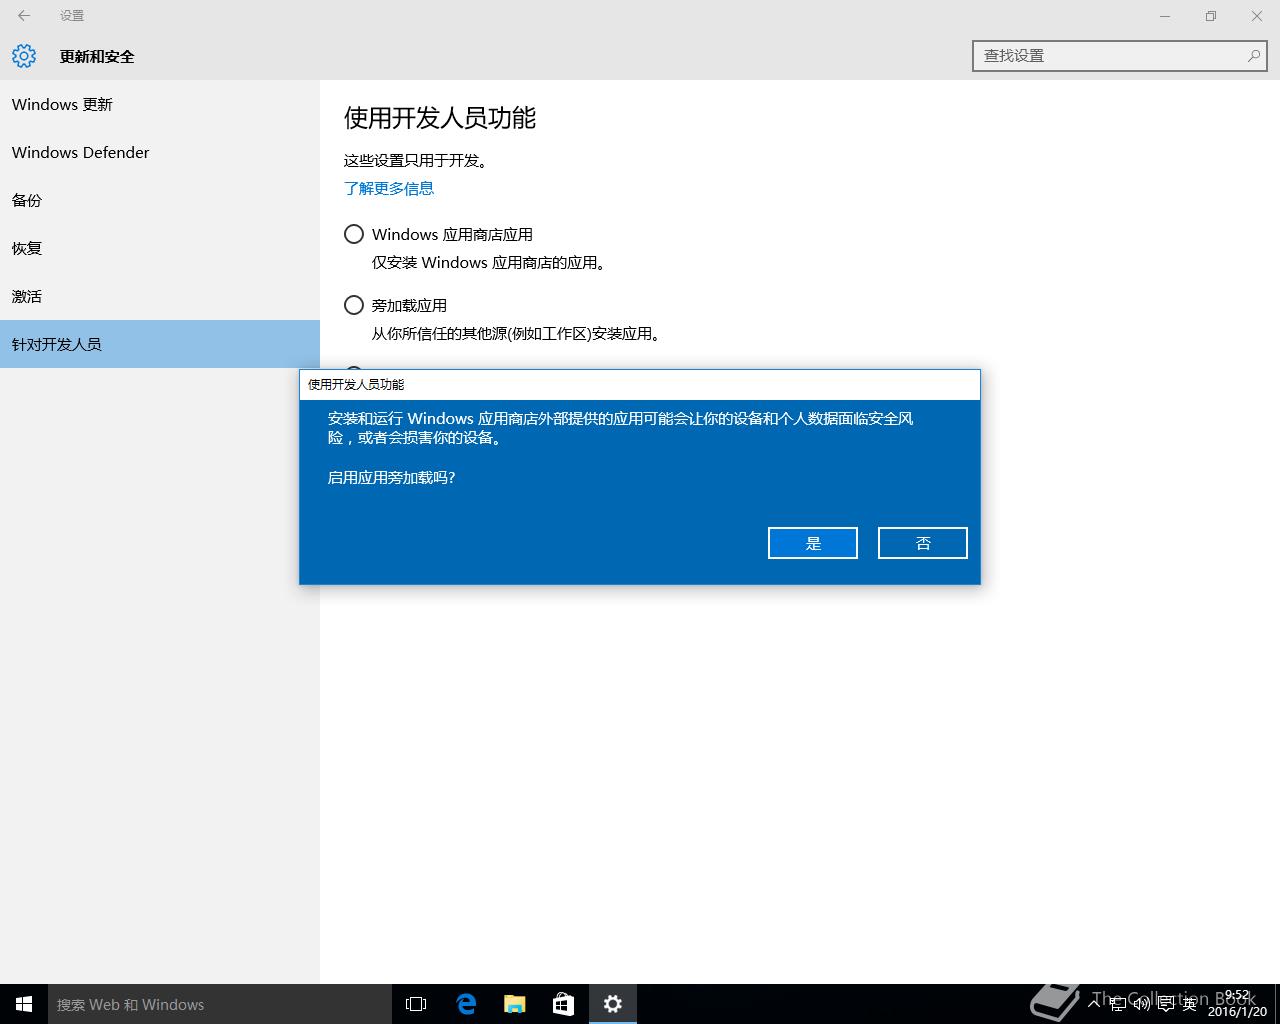Open Task View from the taskbar
Viewport: 1280px width, 1024px height.
pos(416,1004)
